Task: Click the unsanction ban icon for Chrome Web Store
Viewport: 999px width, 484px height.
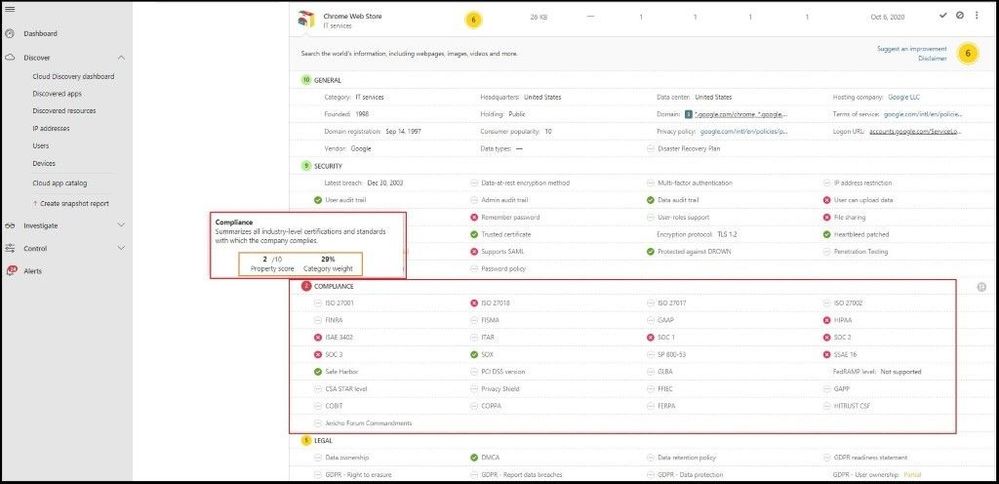Action: click(959, 15)
